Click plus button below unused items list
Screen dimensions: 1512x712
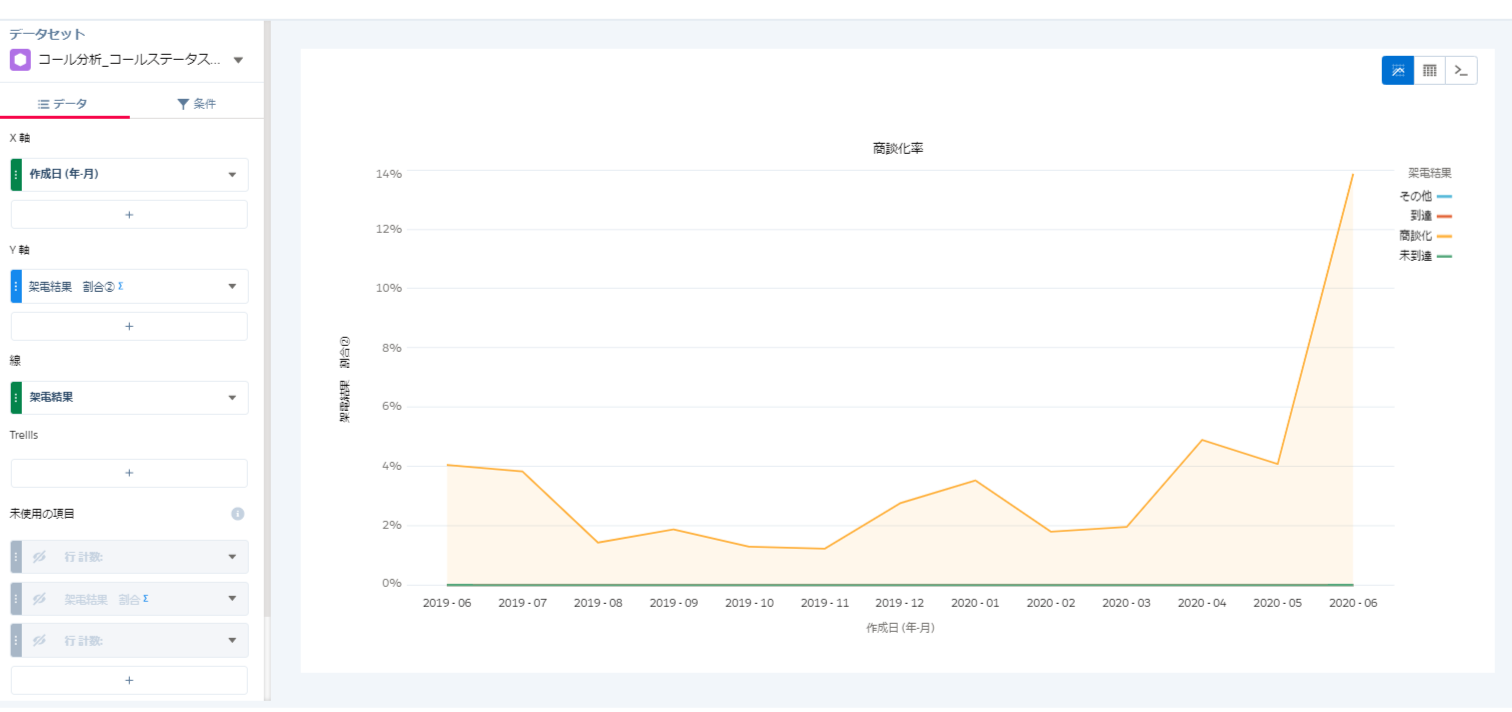pyautogui.click(x=129, y=680)
